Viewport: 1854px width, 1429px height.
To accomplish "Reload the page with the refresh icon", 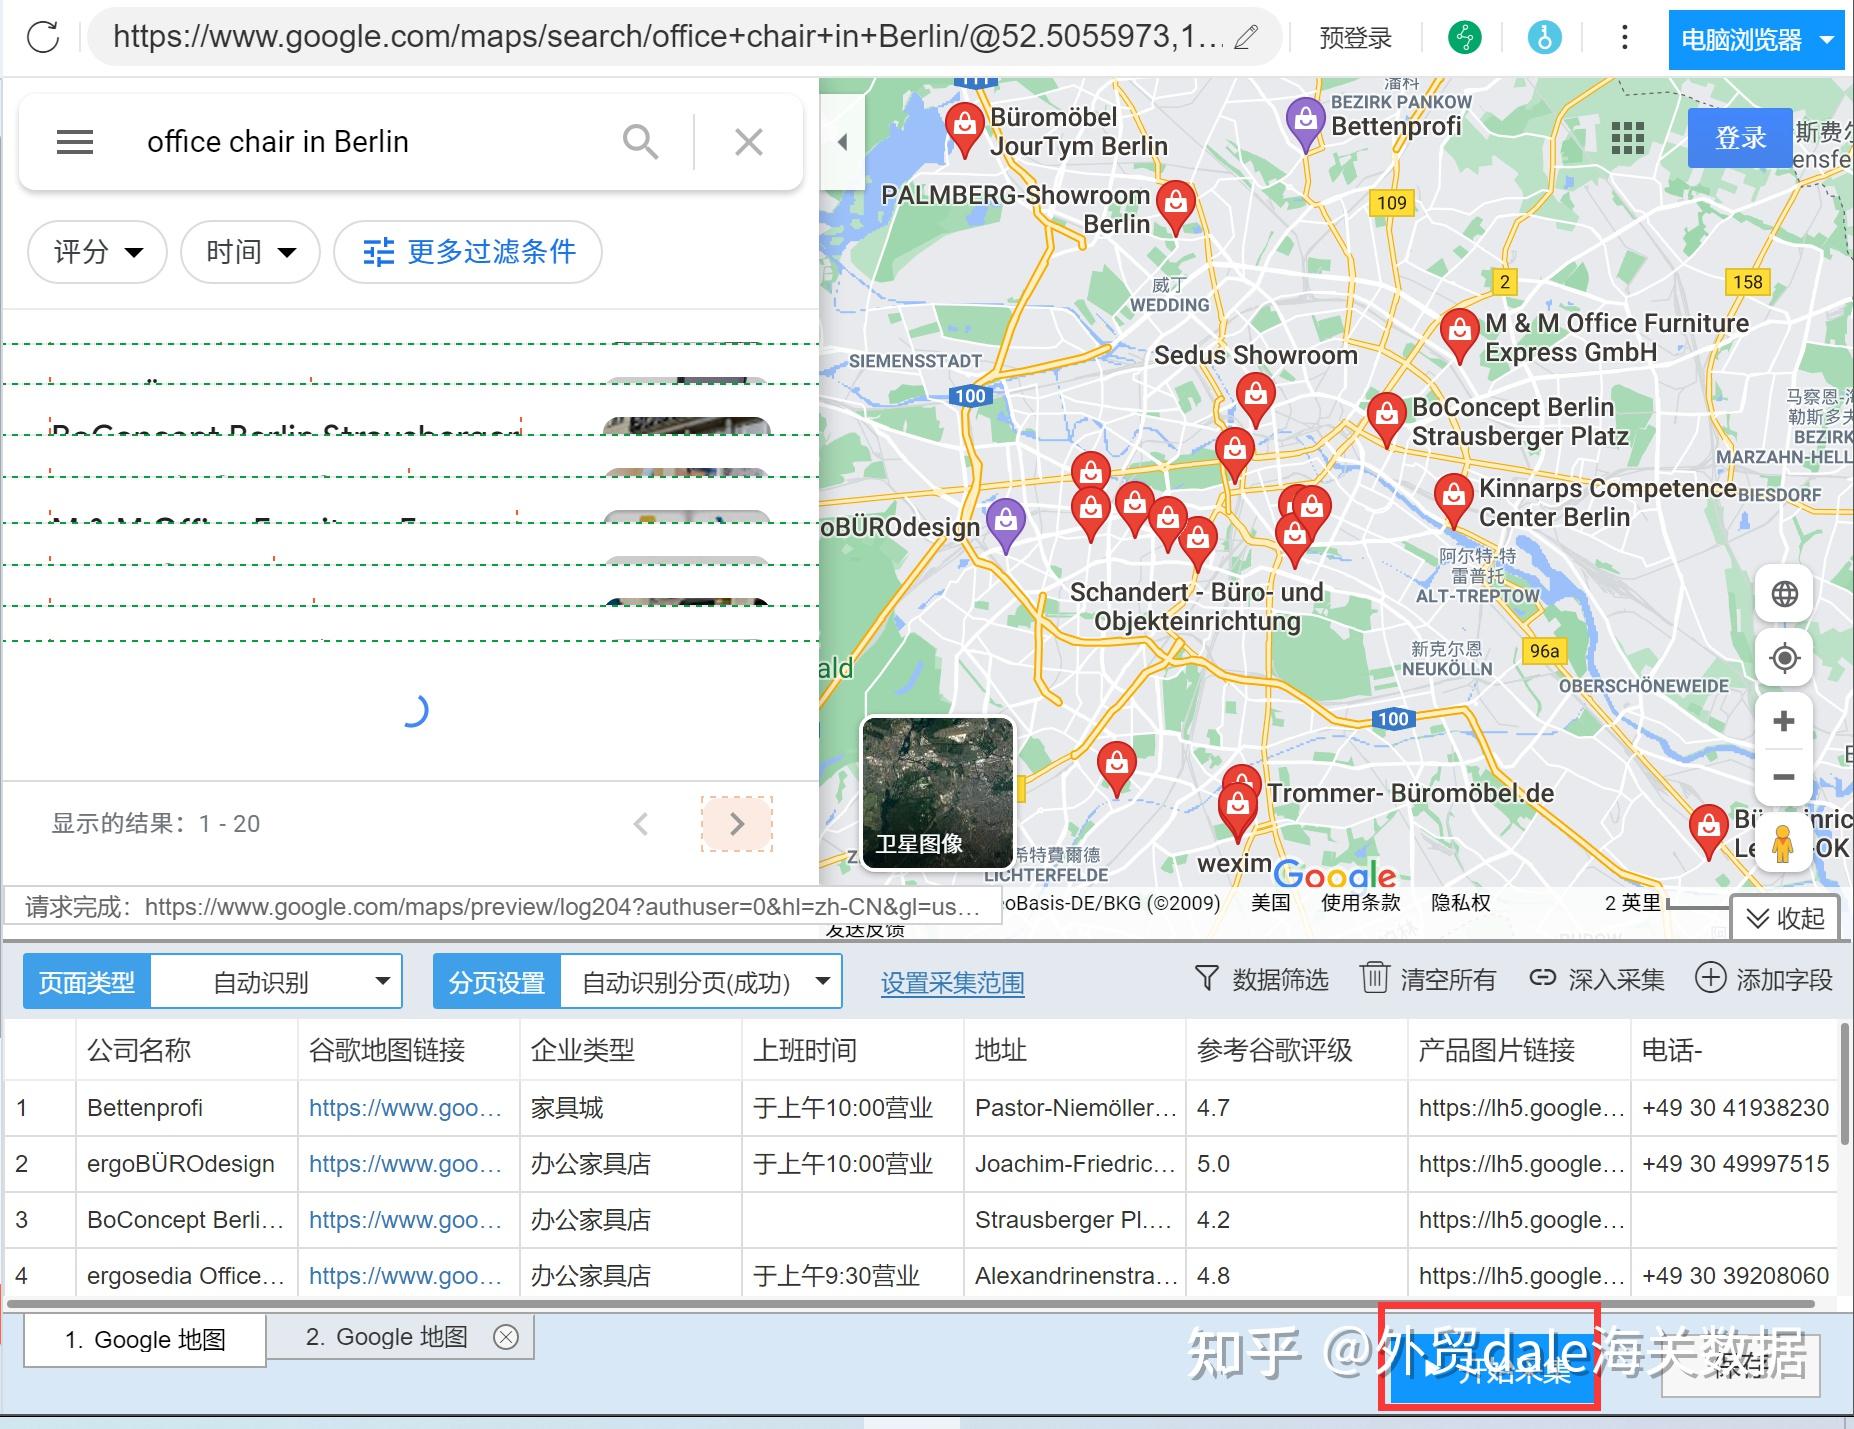I will pos(43,38).
